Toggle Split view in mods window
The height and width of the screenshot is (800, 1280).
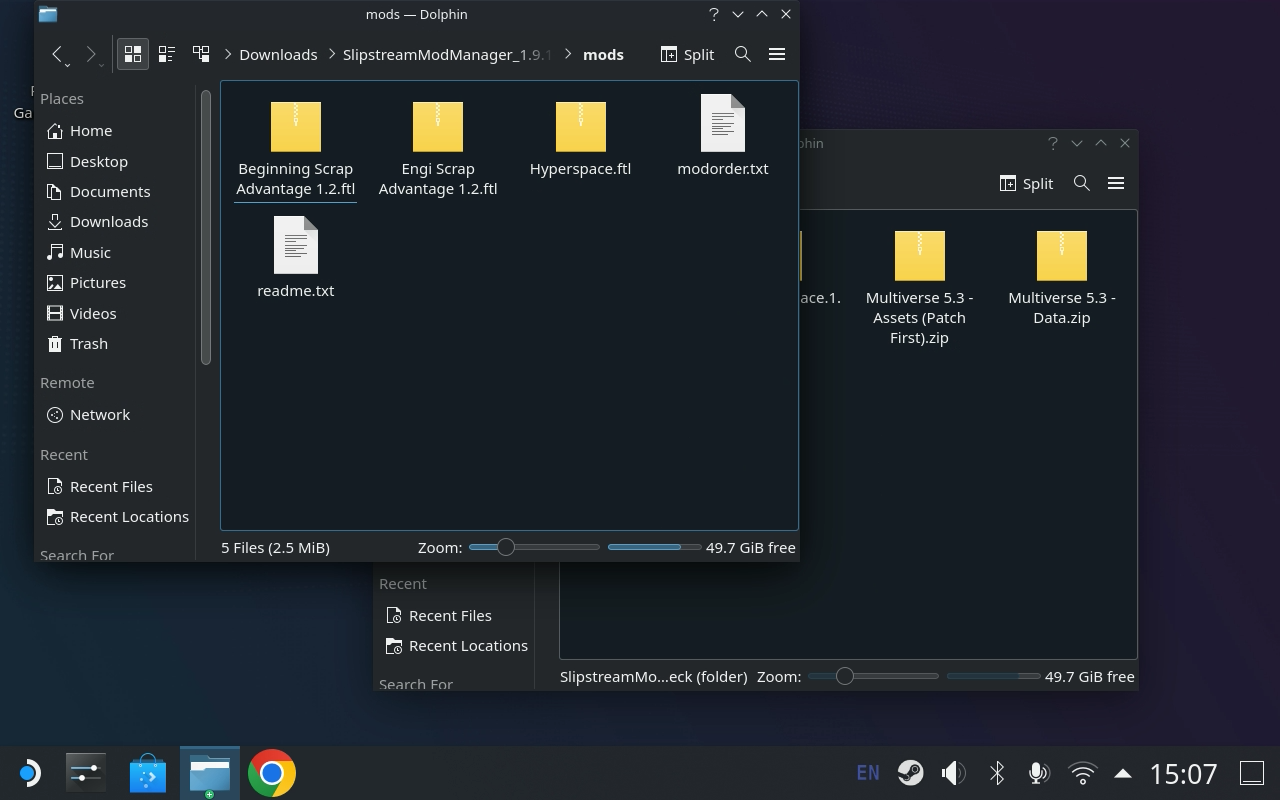(x=687, y=54)
